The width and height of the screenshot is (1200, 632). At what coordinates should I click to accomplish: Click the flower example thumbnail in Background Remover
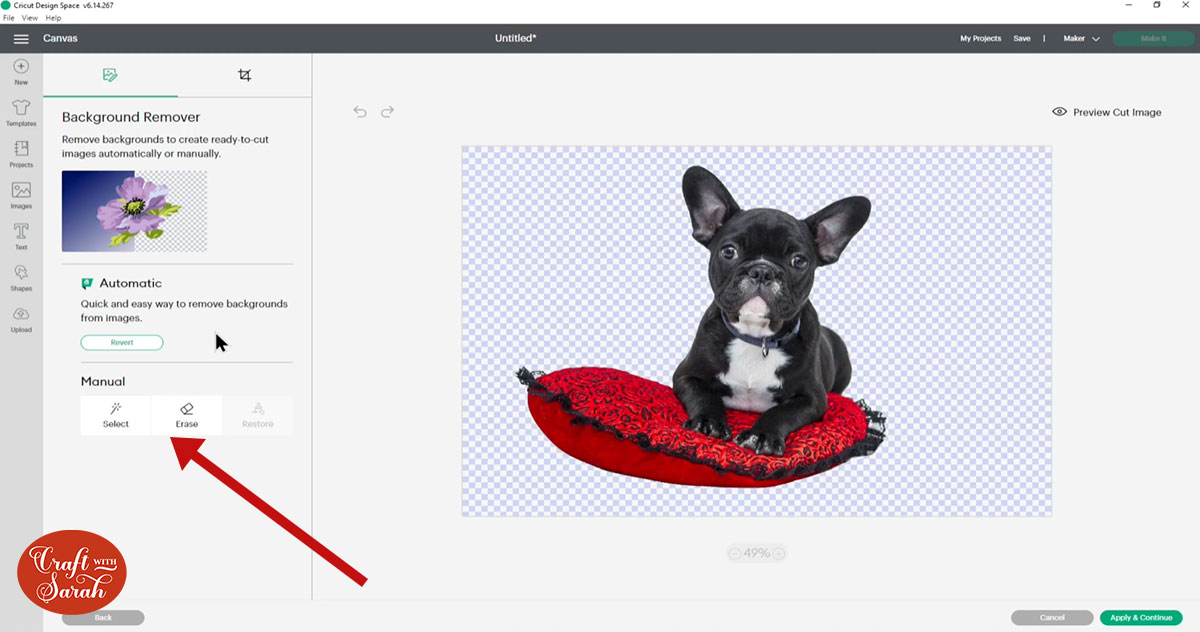[x=133, y=210]
